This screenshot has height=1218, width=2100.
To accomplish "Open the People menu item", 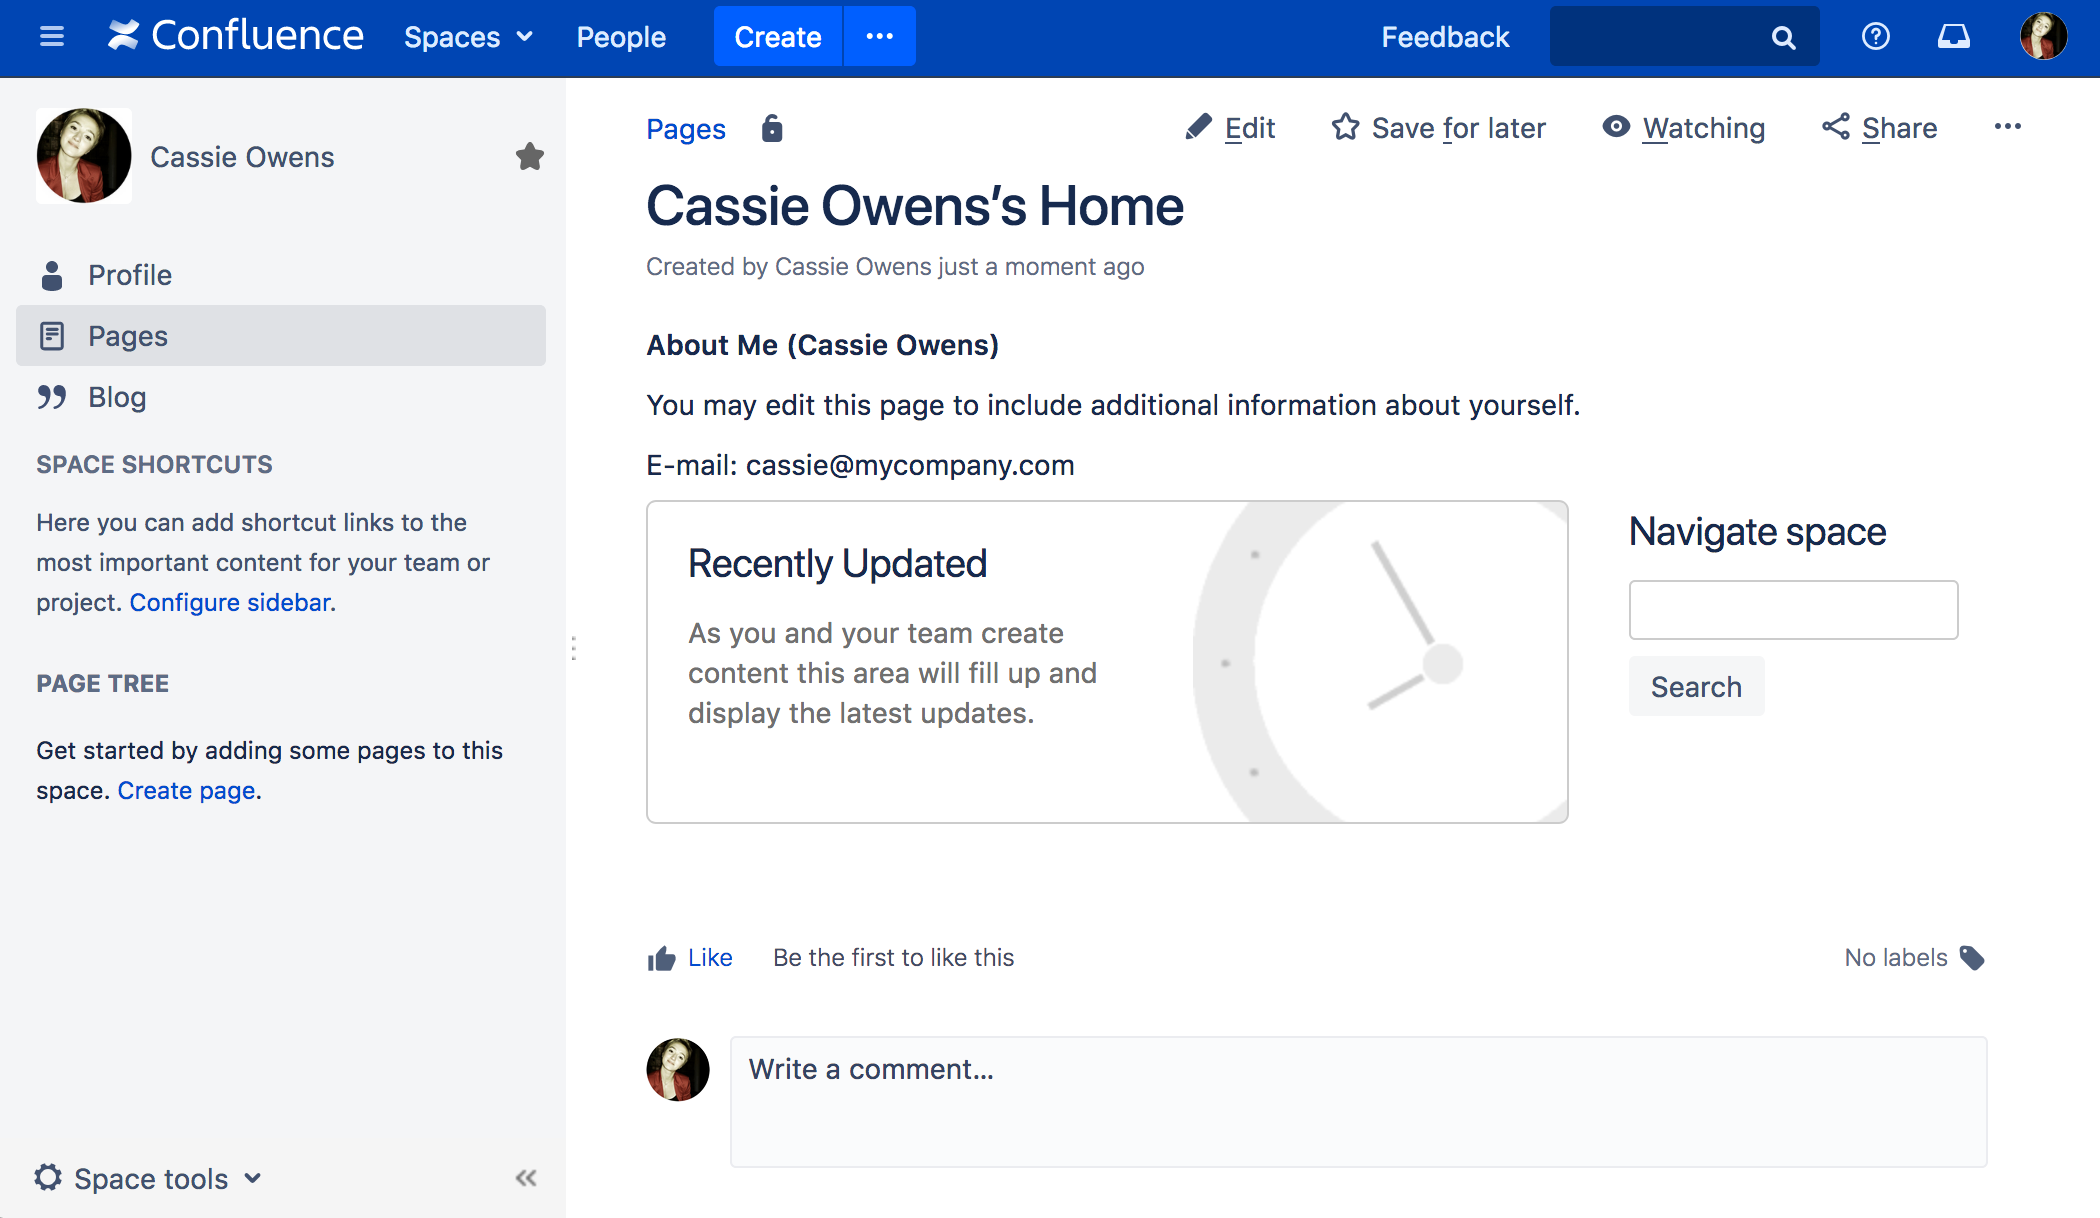I will click(x=621, y=37).
